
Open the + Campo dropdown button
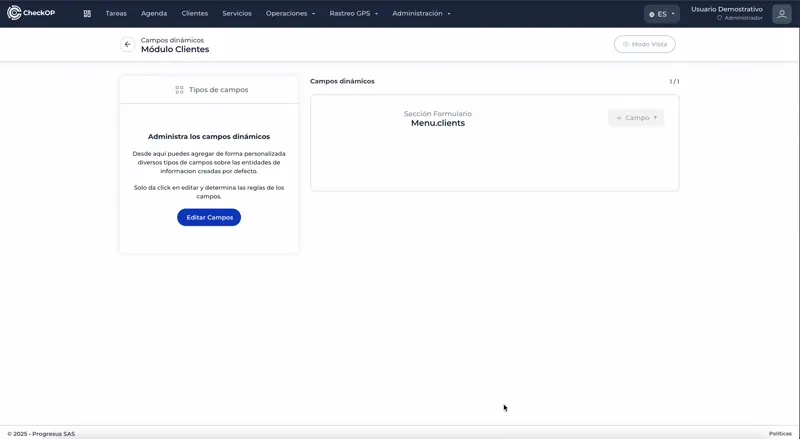coord(636,118)
